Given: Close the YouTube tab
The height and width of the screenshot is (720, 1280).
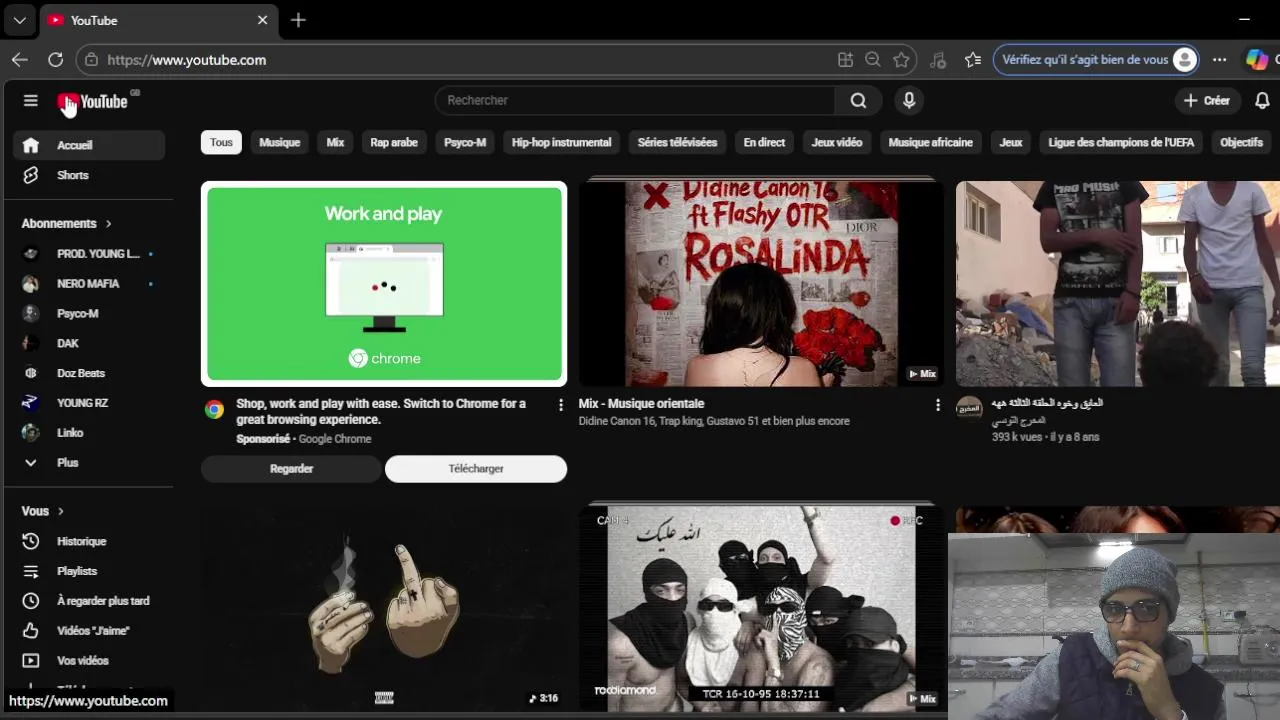Looking at the screenshot, I should [x=262, y=20].
